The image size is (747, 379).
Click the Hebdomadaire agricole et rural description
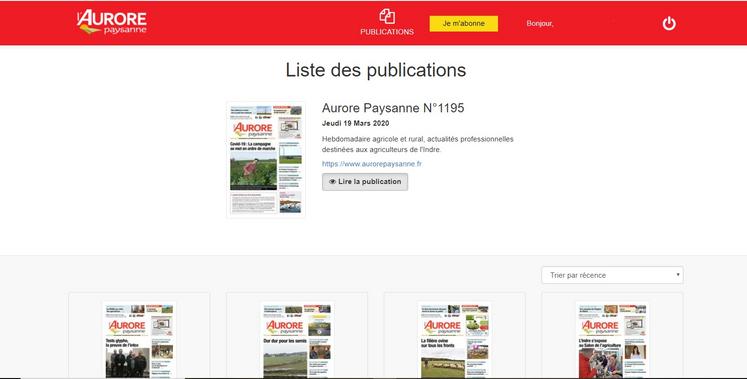(418, 144)
